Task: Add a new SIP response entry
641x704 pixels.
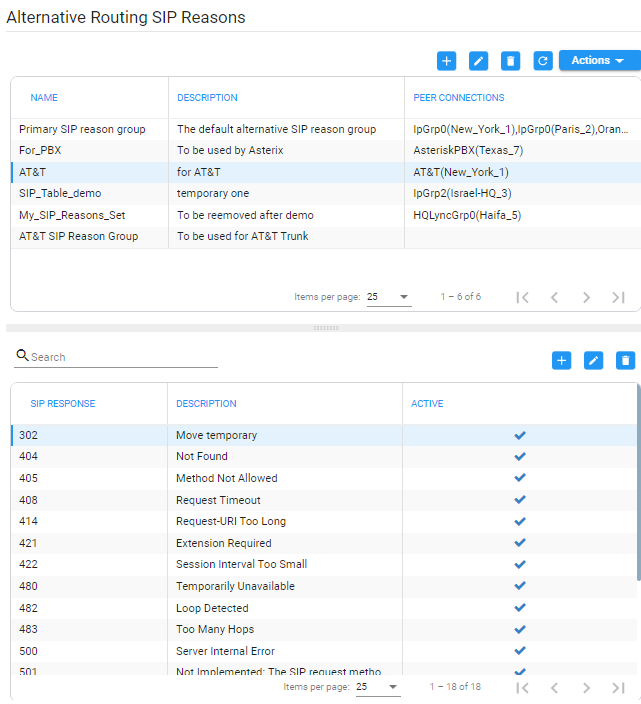Action: [562, 360]
